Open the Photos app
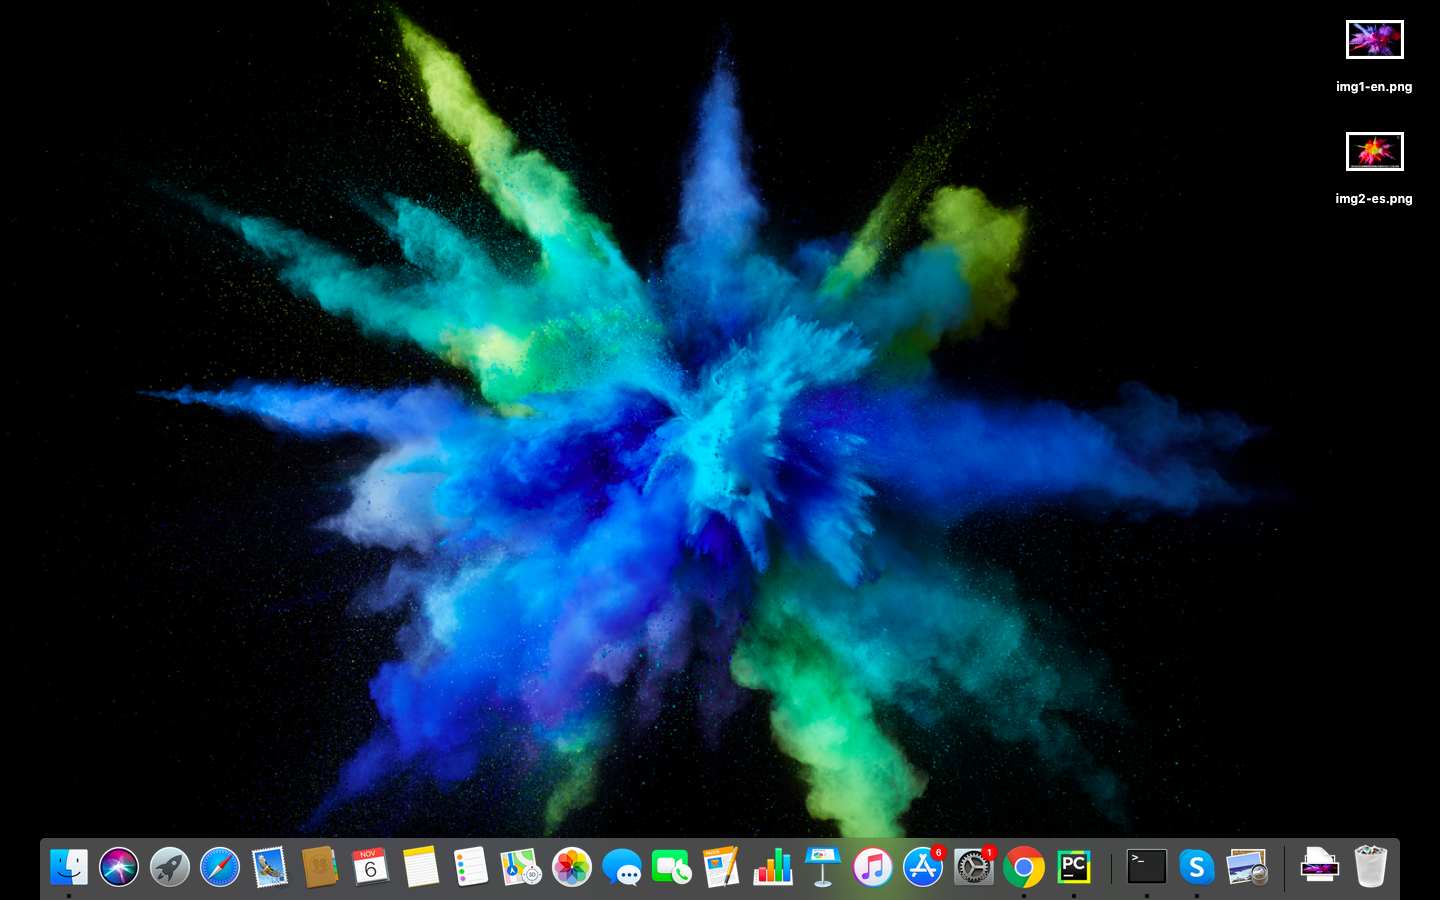 click(572, 867)
